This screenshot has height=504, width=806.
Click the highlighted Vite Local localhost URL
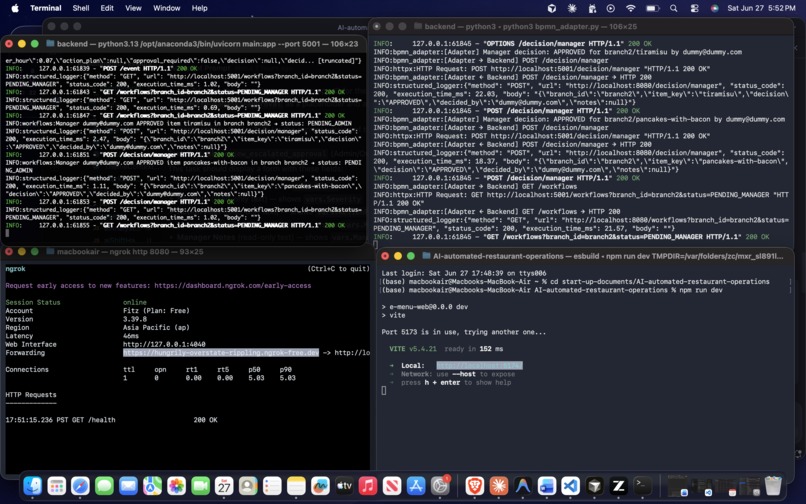pyautogui.click(x=479, y=366)
